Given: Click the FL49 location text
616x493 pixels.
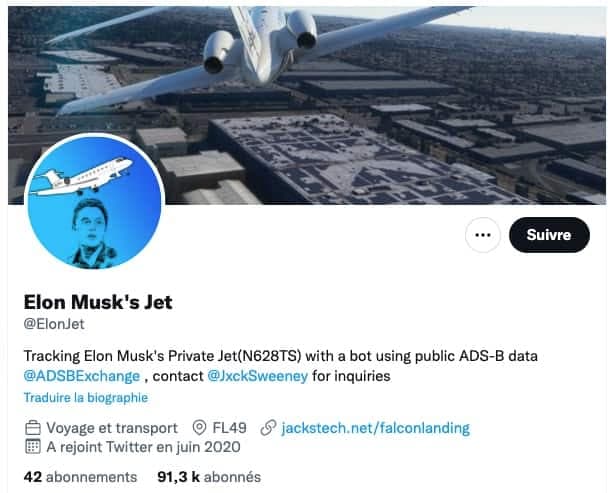Looking at the screenshot, I should point(231,428).
